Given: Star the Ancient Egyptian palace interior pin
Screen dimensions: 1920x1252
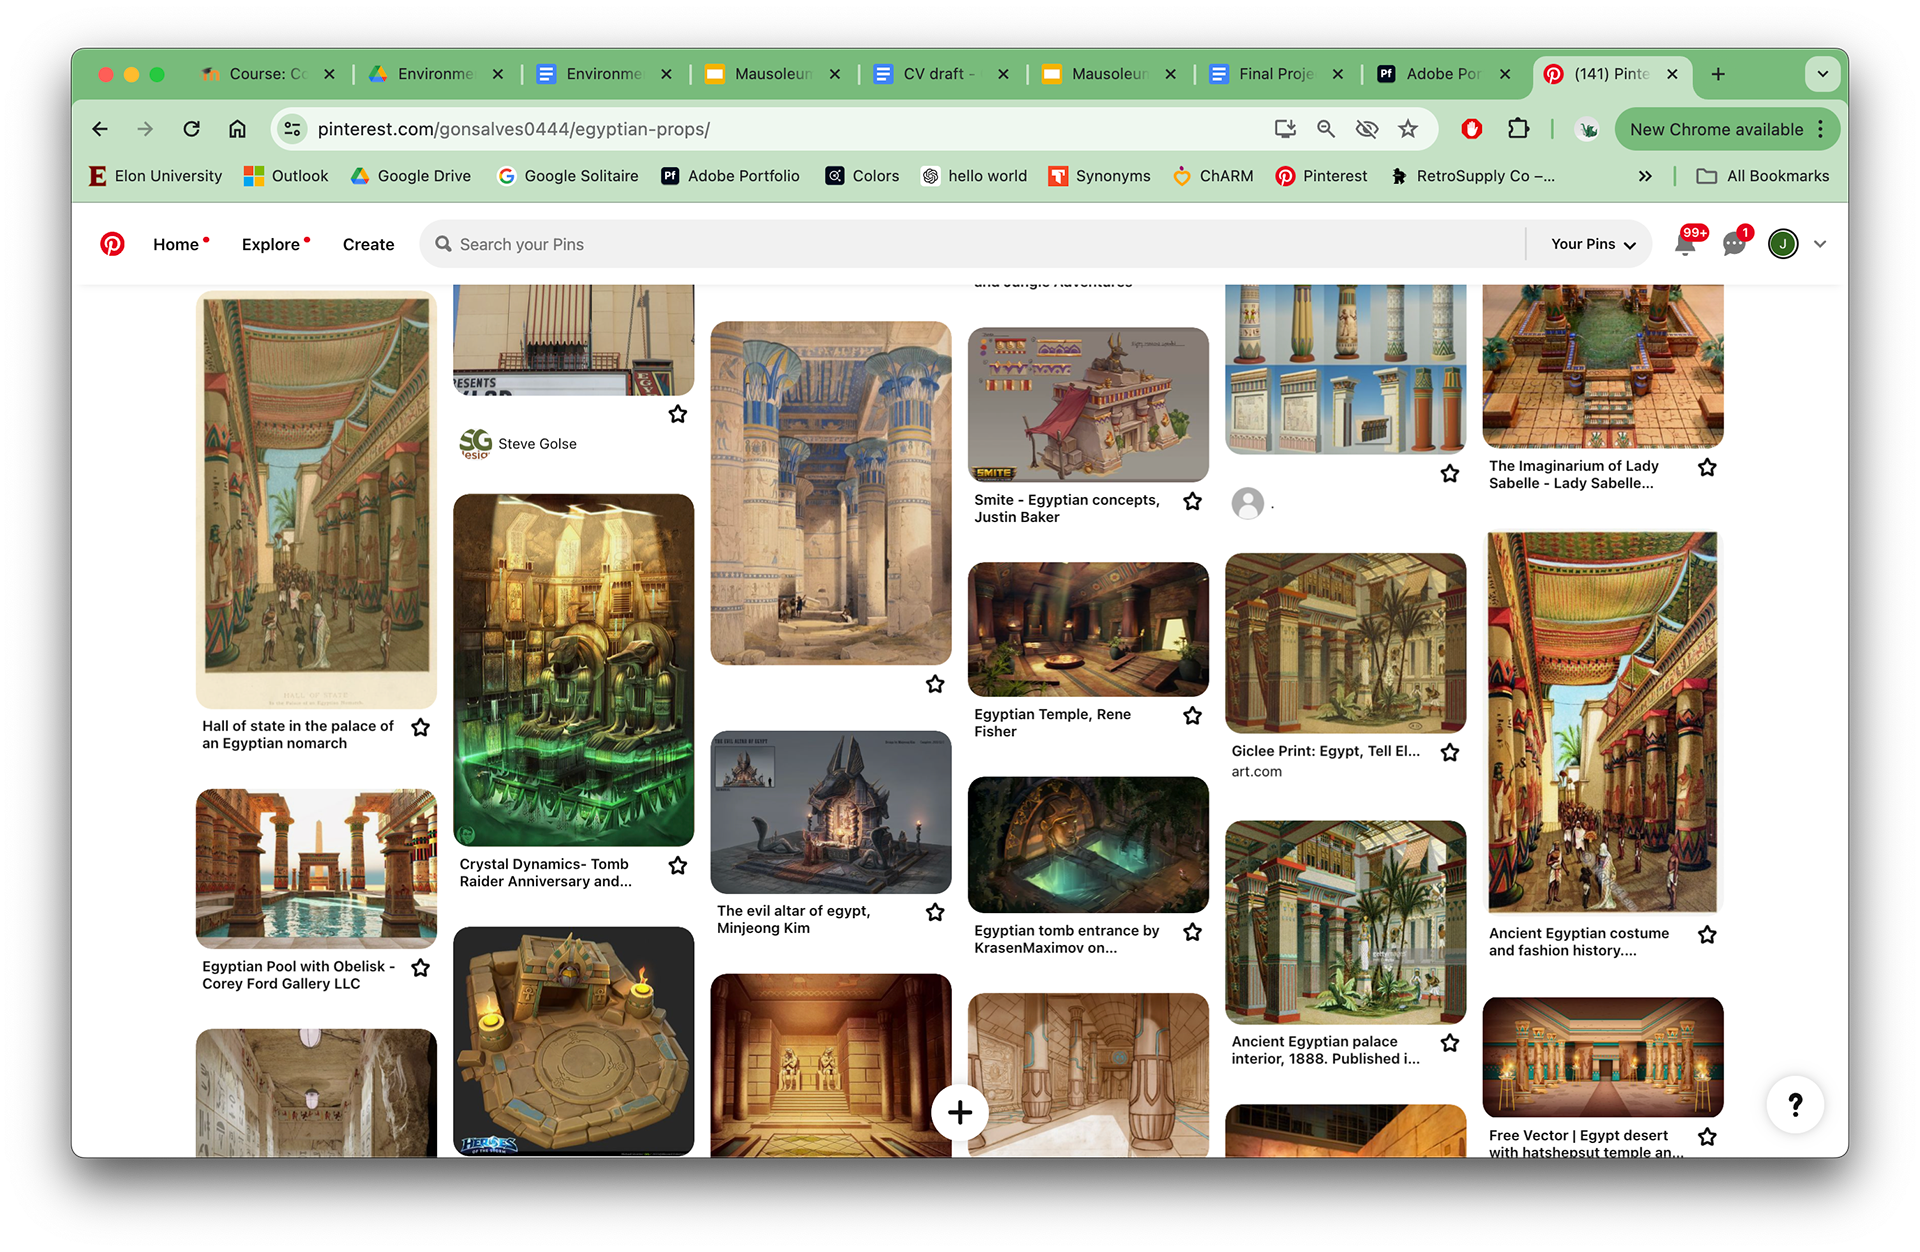Looking at the screenshot, I should pyautogui.click(x=1450, y=1043).
